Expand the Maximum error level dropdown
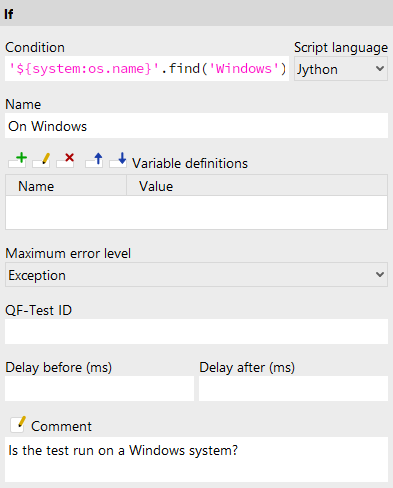The image size is (393, 488). pos(196,275)
